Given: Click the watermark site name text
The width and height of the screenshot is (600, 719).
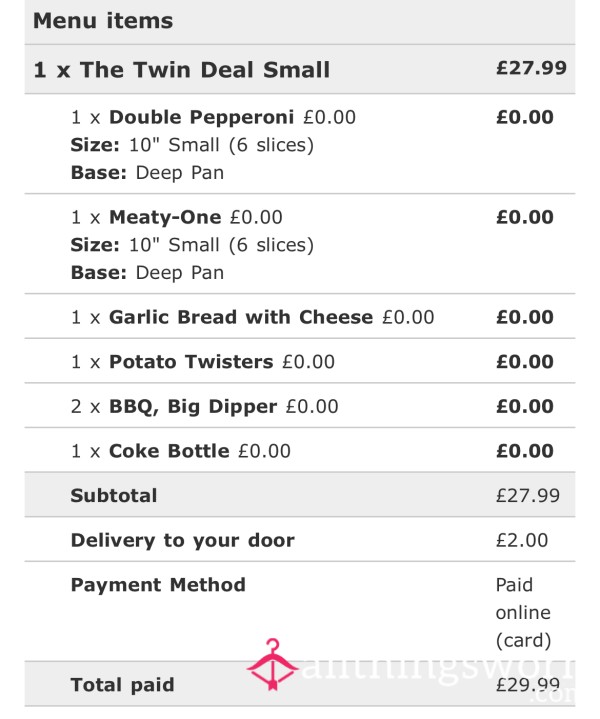Looking at the screenshot, I should (438, 676).
